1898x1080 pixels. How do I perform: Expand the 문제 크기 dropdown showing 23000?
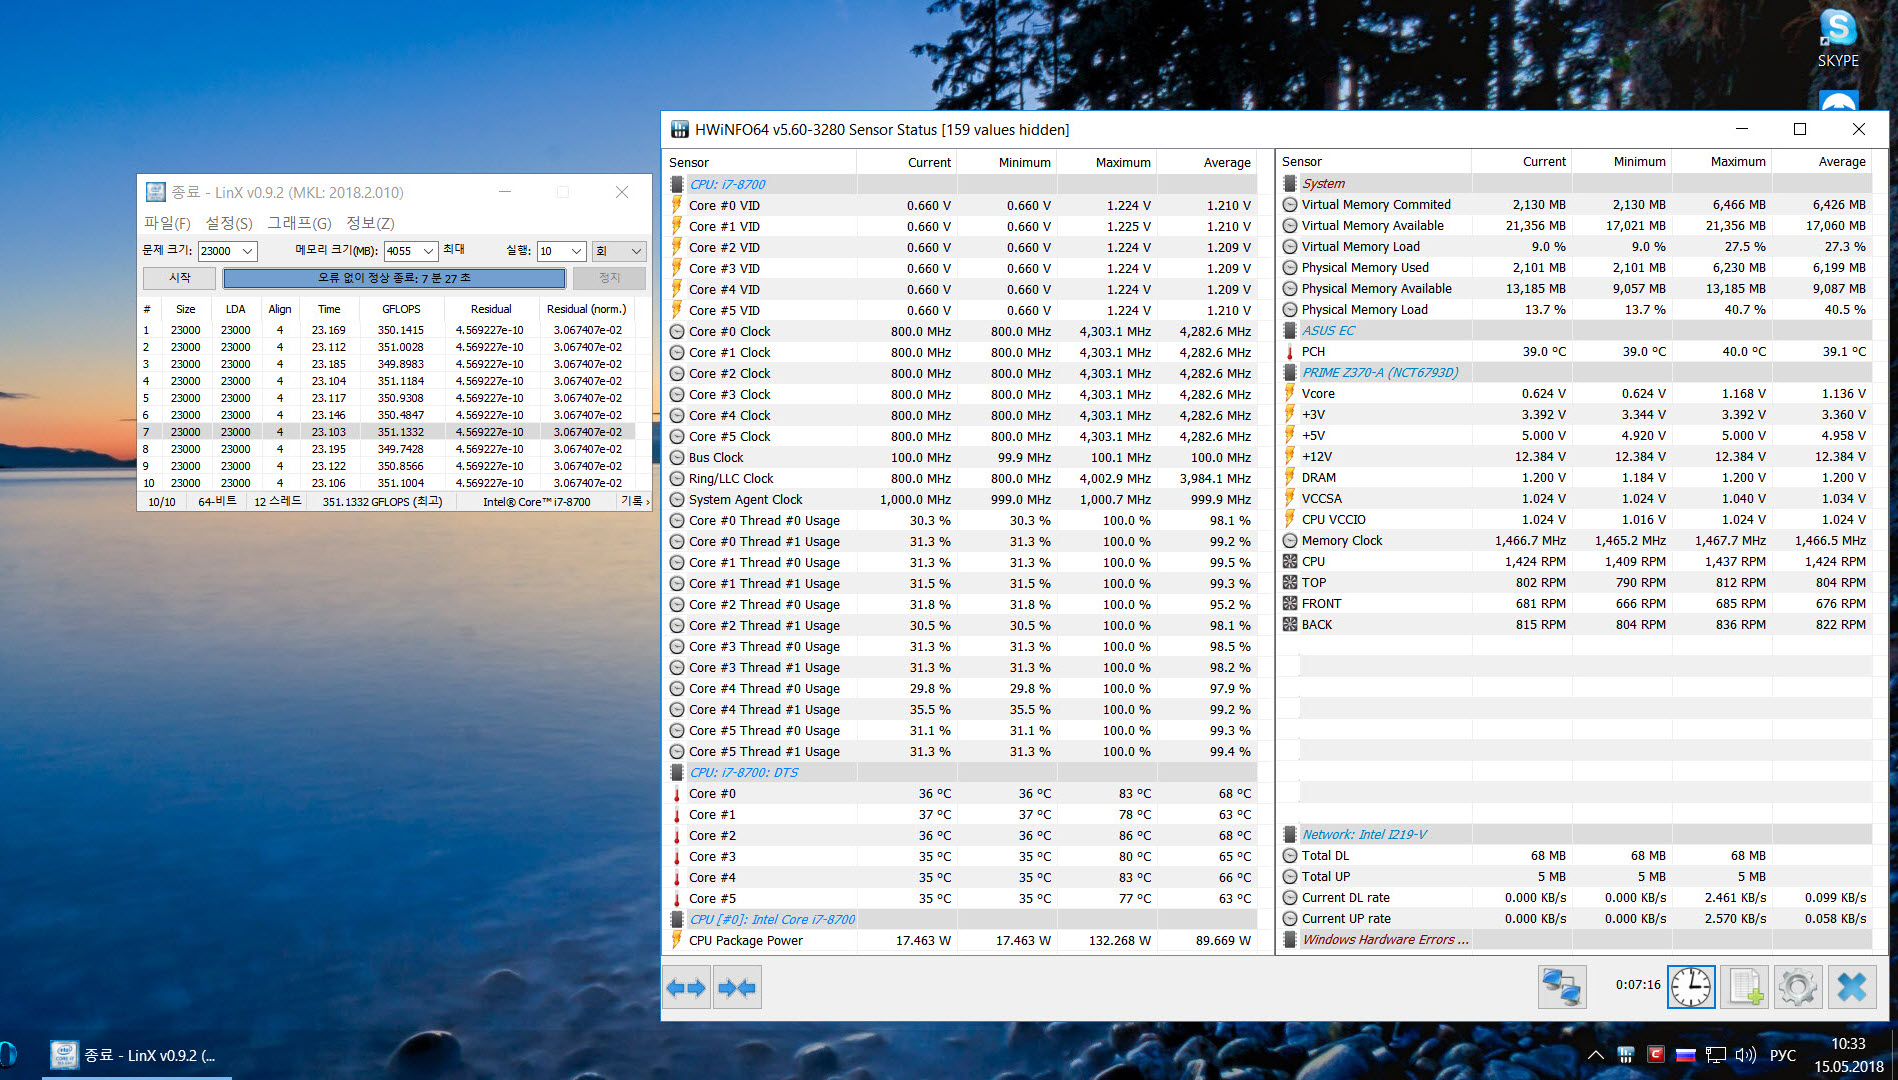tap(247, 251)
